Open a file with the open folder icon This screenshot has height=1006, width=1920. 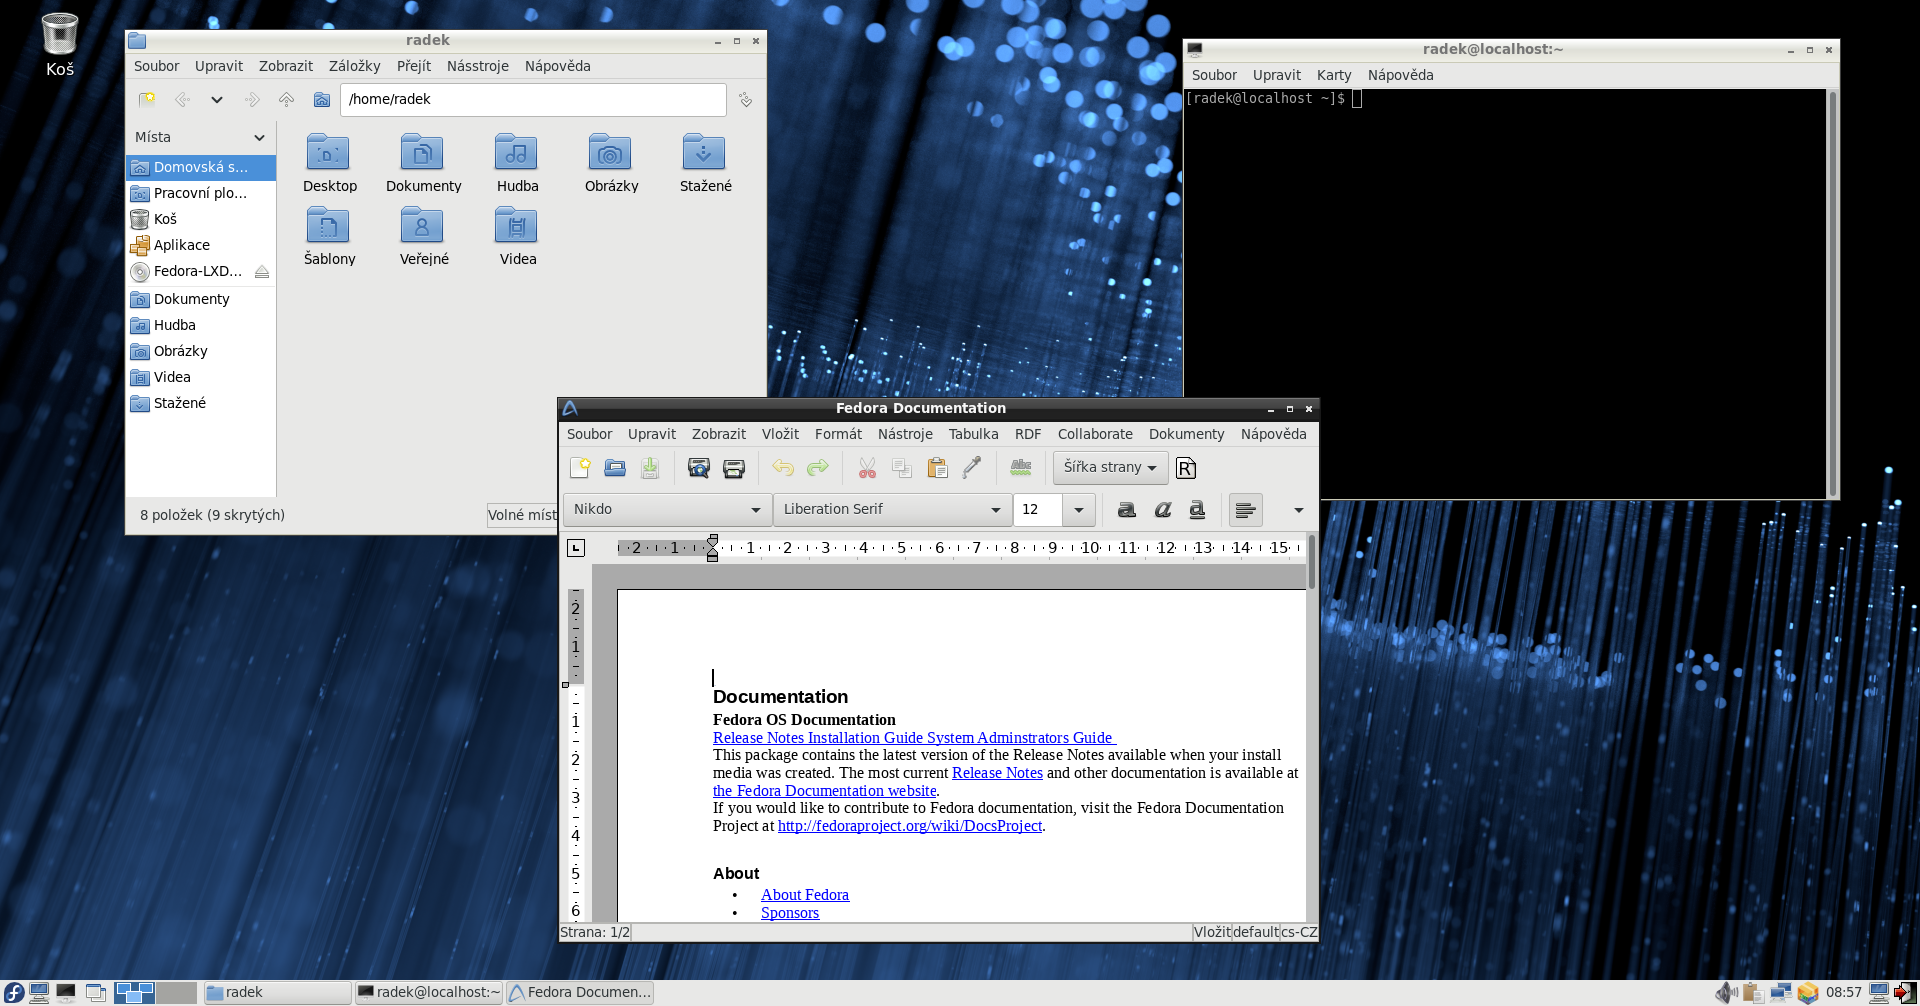click(x=615, y=468)
